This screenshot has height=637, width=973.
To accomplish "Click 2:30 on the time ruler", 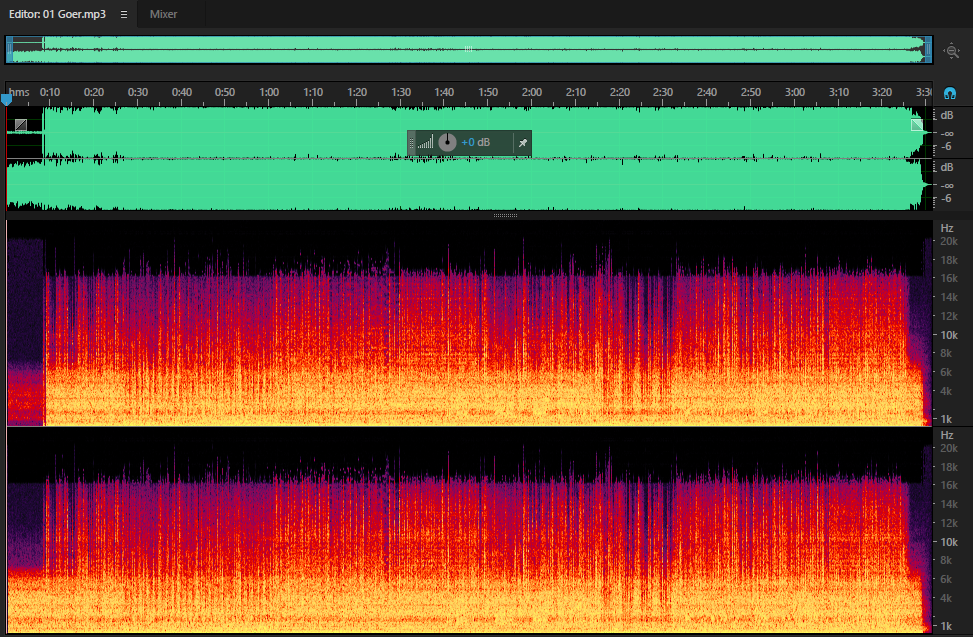I will pyautogui.click(x=663, y=92).
